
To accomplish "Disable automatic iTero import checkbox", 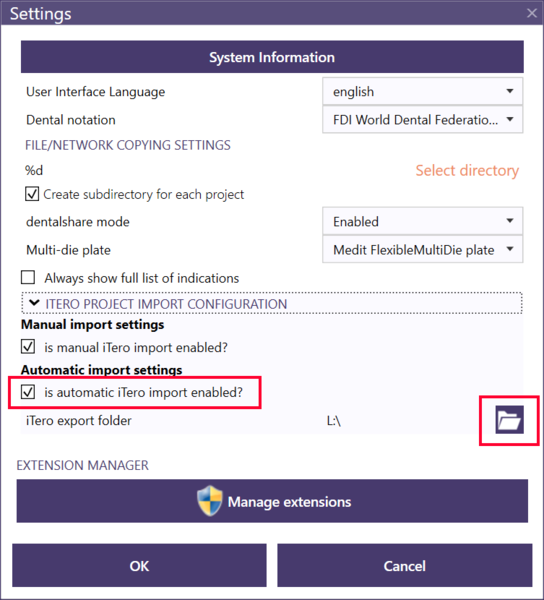I will [28, 392].
